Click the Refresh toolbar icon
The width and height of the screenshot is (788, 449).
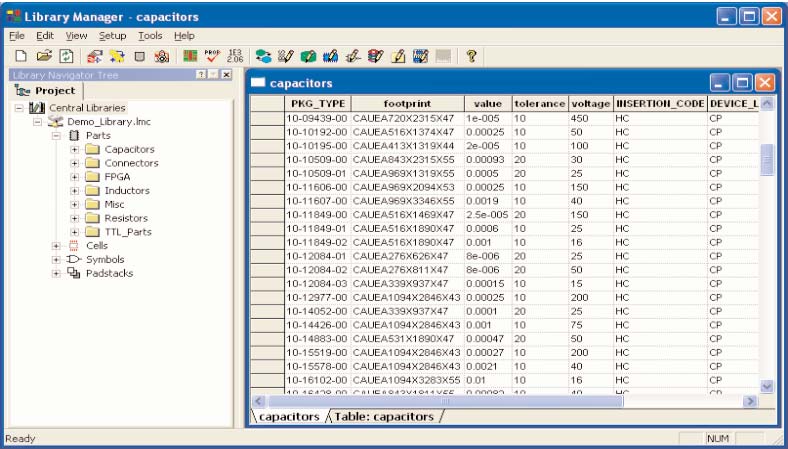66,57
